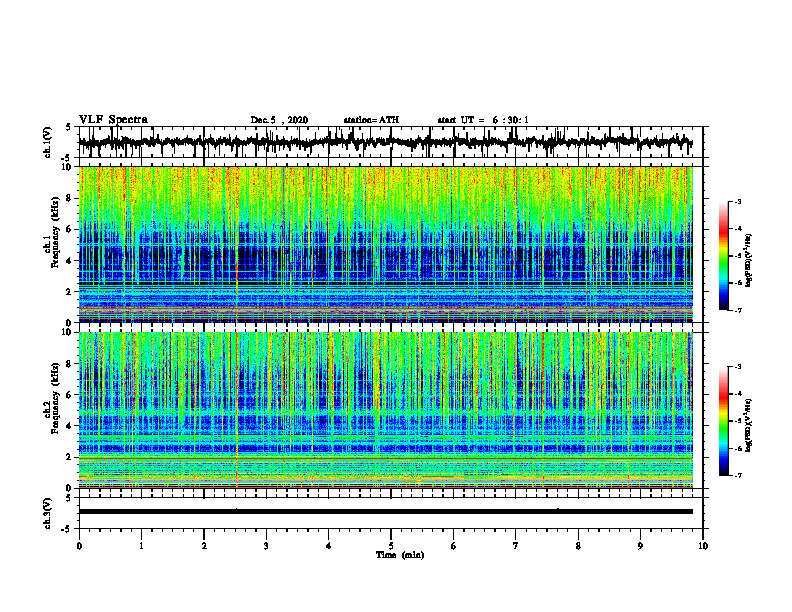This screenshot has height=612, width=792.
Task: Click the ch.2 'Frequency (kHz)' axis label
Action: 55,398
